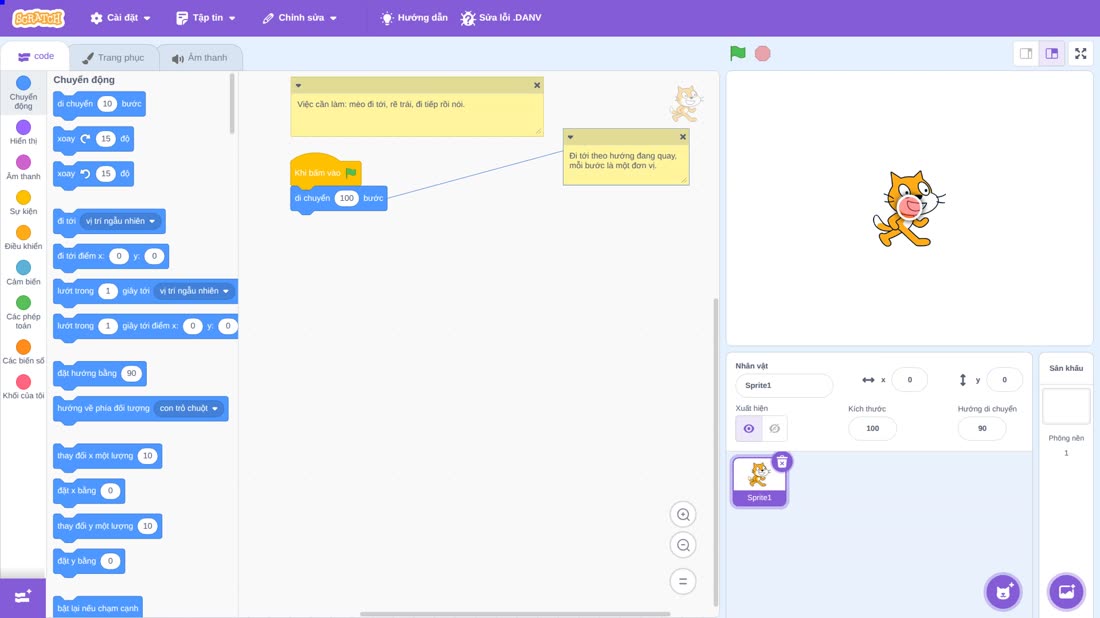The height and width of the screenshot is (618, 1100).
Task: Switch to large stage layout
Action: coord(1052,53)
